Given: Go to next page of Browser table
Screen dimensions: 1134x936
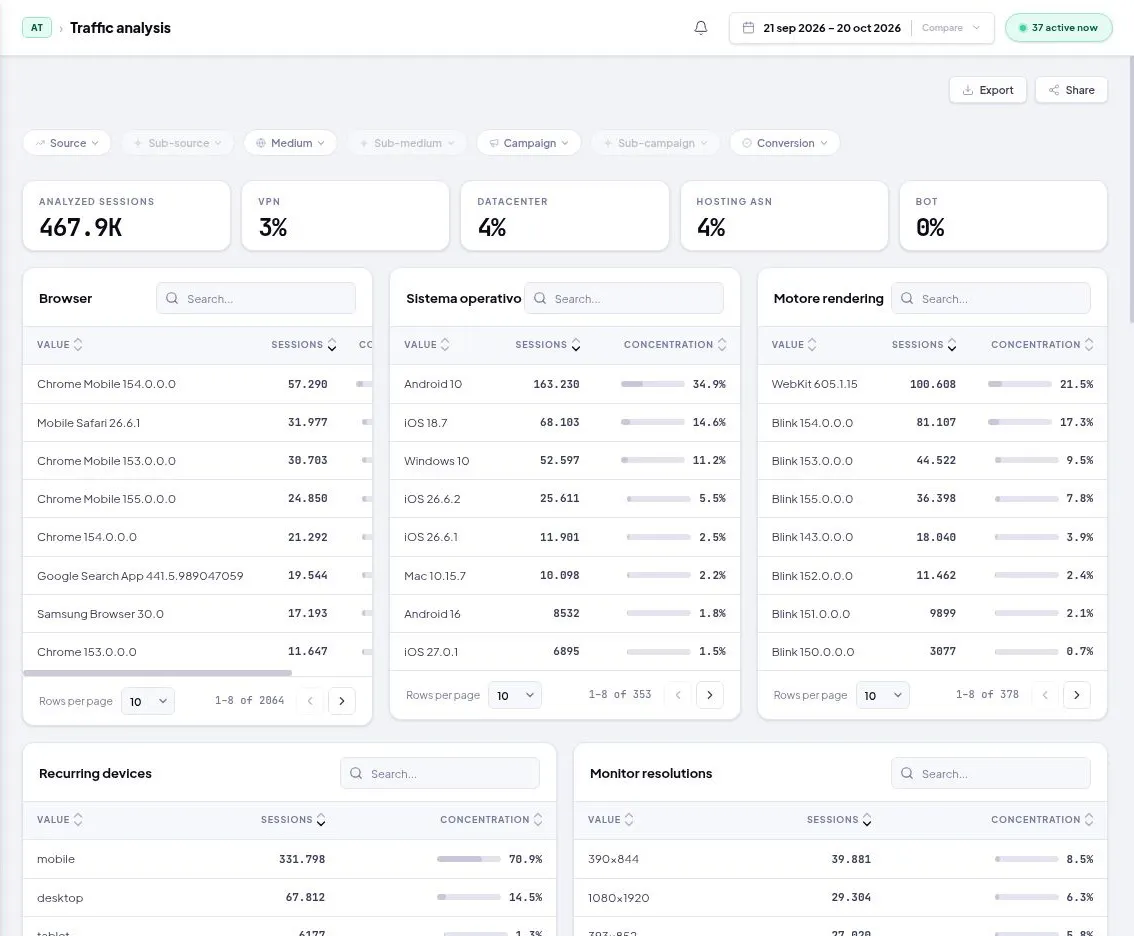Looking at the screenshot, I should [x=341, y=701].
